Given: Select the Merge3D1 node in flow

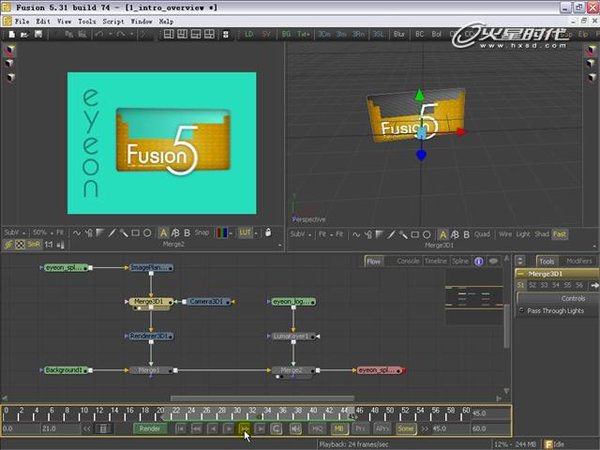Looking at the screenshot, I should click(150, 302).
